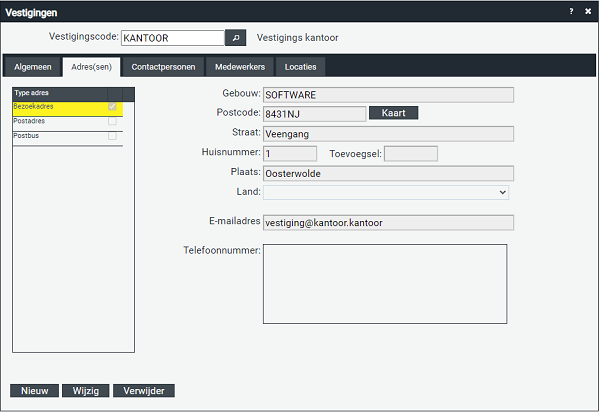Click the Huisnummer field
This screenshot has height=412, width=600.
click(x=290, y=154)
